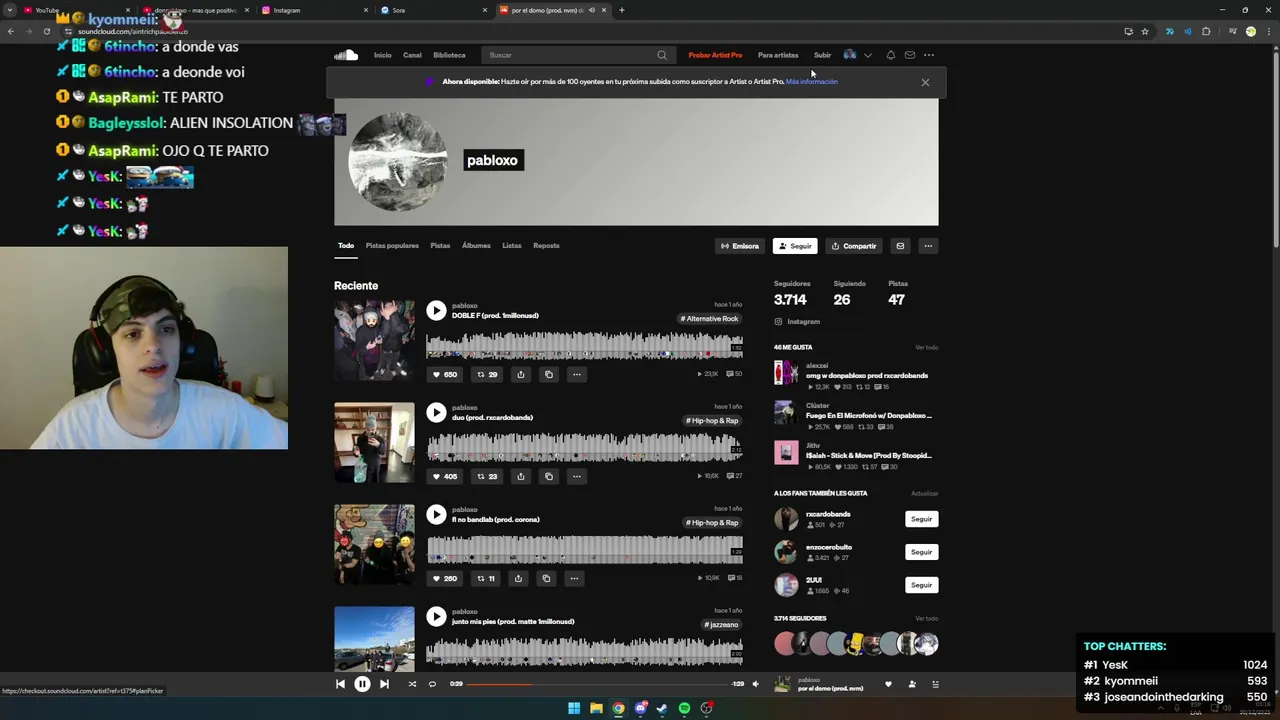Repost the duo track with 23 button
Viewport: 1280px width, 720px height.
pos(487,476)
